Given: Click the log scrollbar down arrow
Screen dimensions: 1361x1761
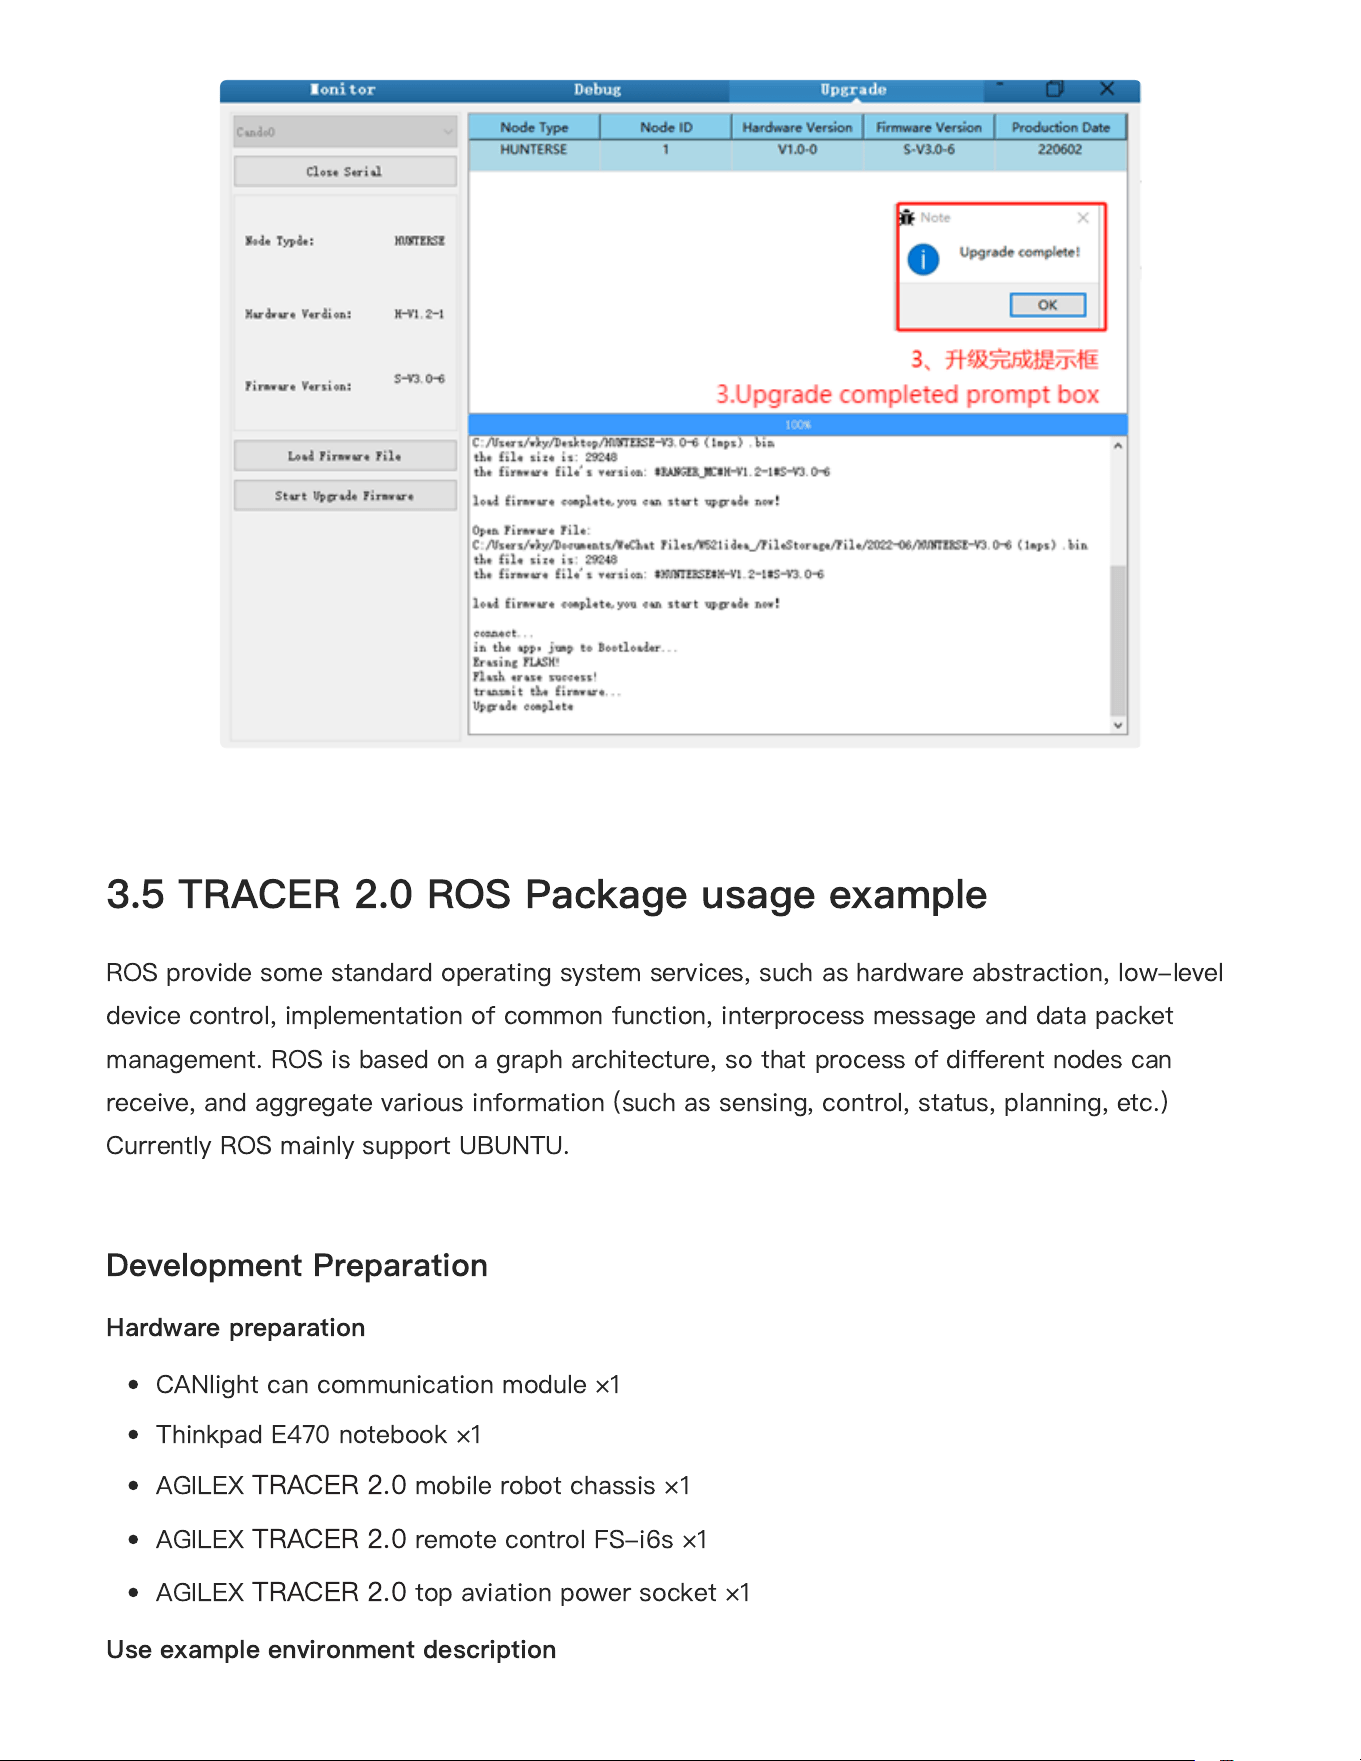Looking at the screenshot, I should click(1118, 725).
